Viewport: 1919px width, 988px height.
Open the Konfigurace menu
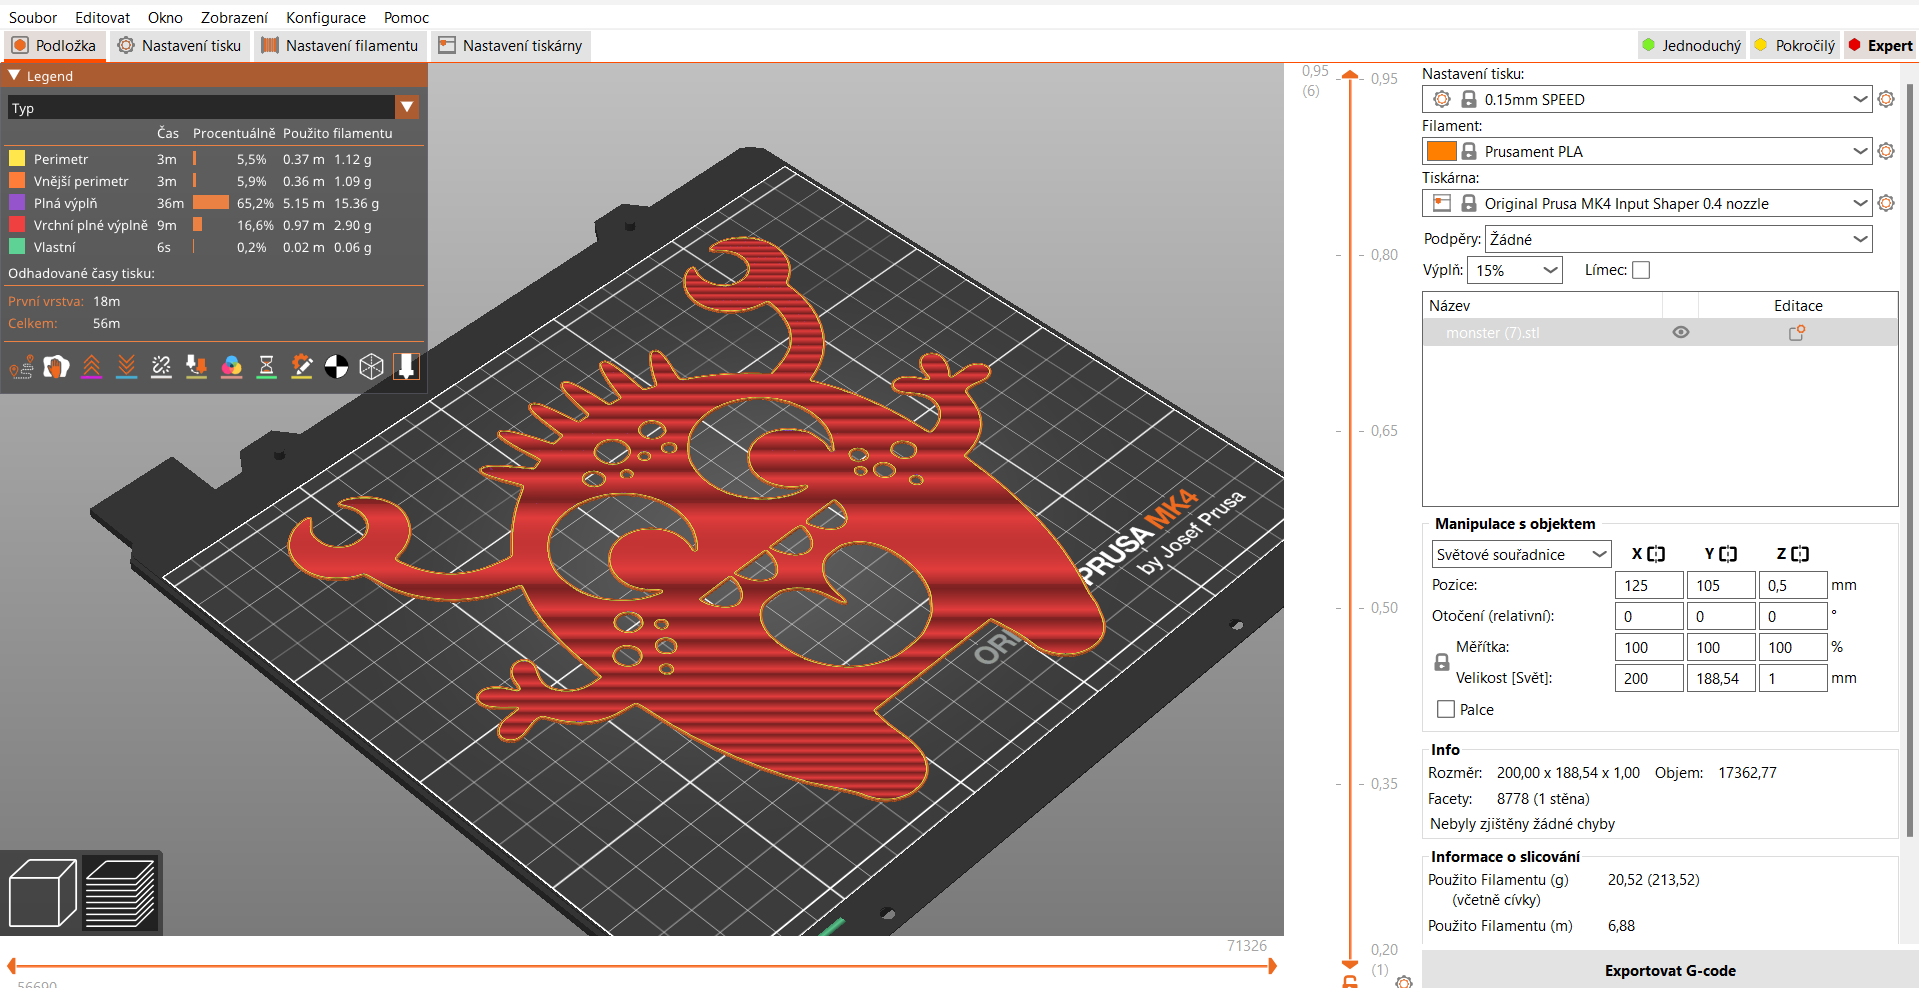tap(326, 17)
